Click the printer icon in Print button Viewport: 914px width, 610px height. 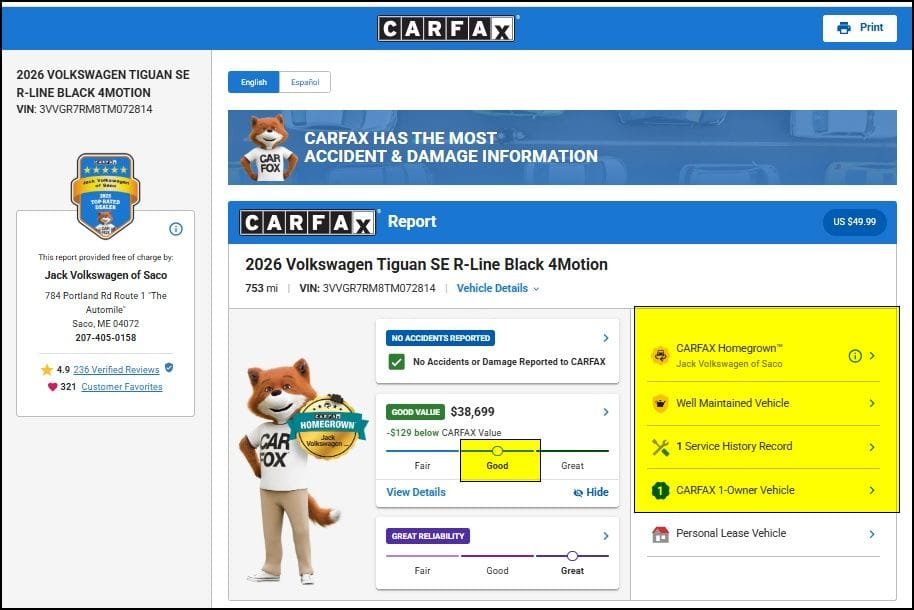[843, 28]
